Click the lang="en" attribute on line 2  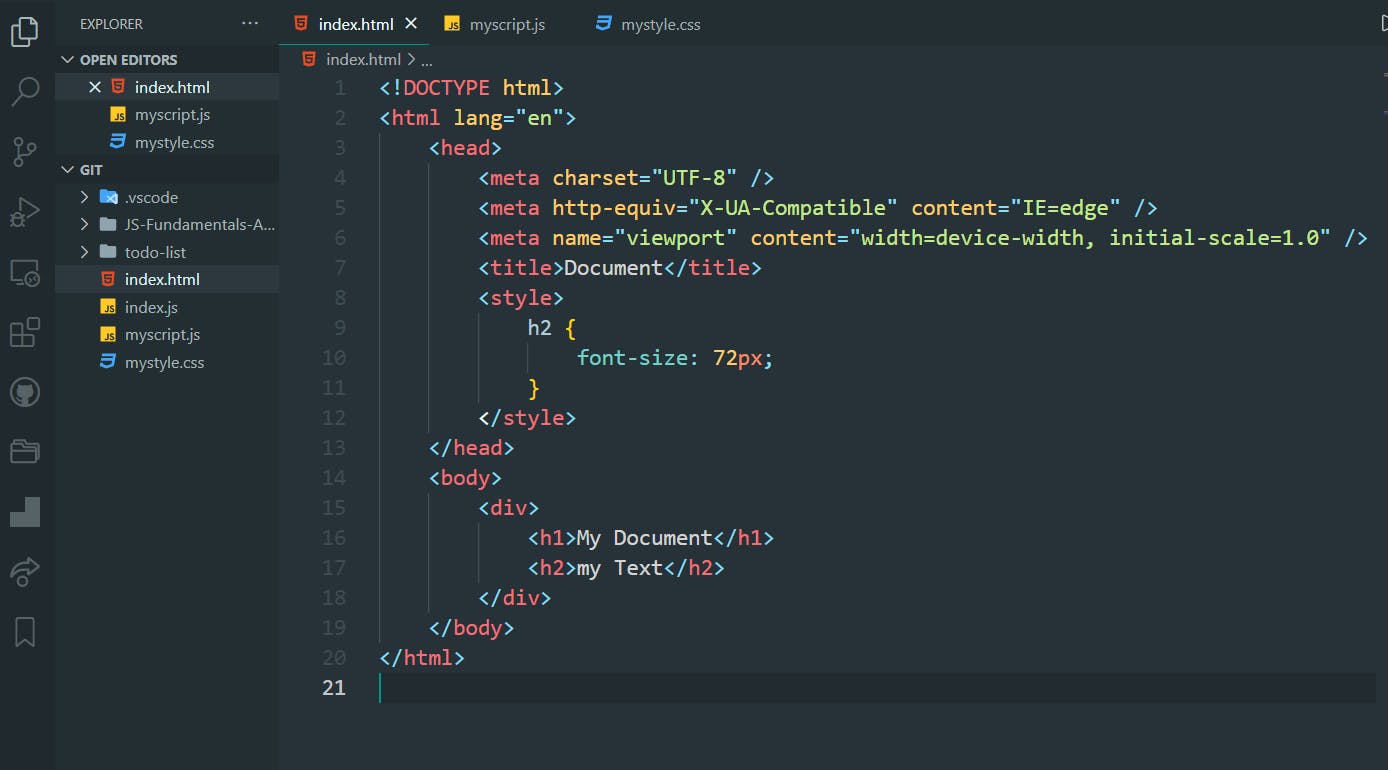509,118
